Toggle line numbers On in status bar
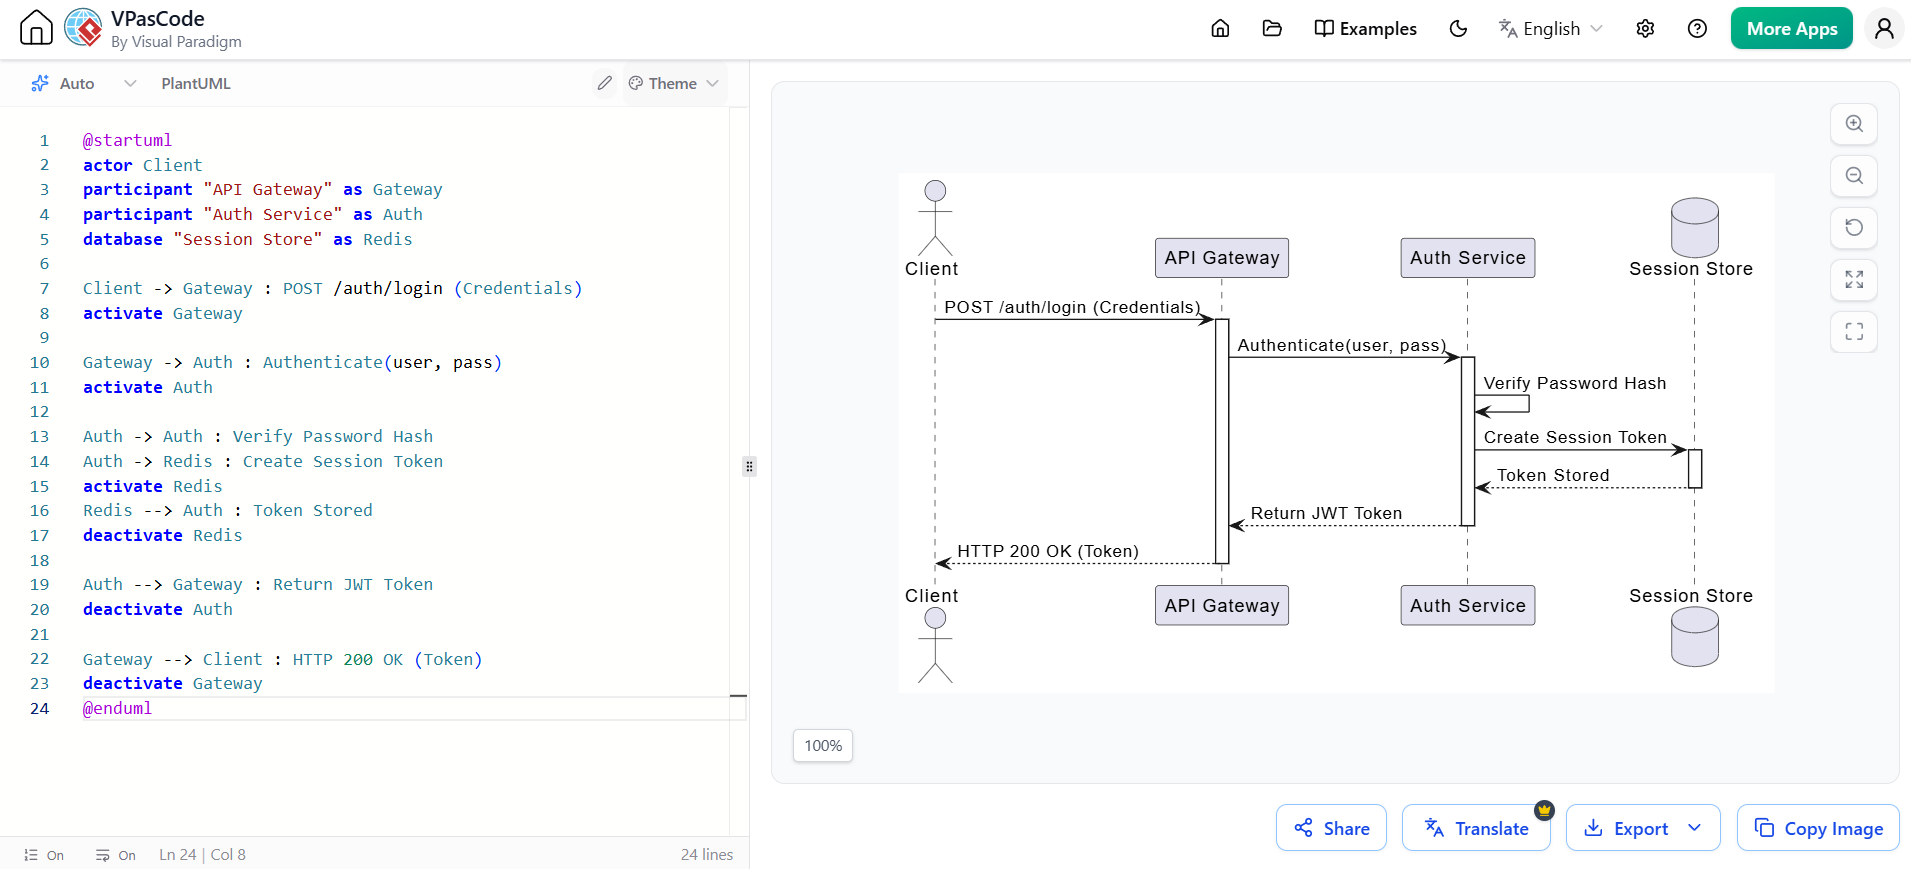 pyautogui.click(x=44, y=855)
